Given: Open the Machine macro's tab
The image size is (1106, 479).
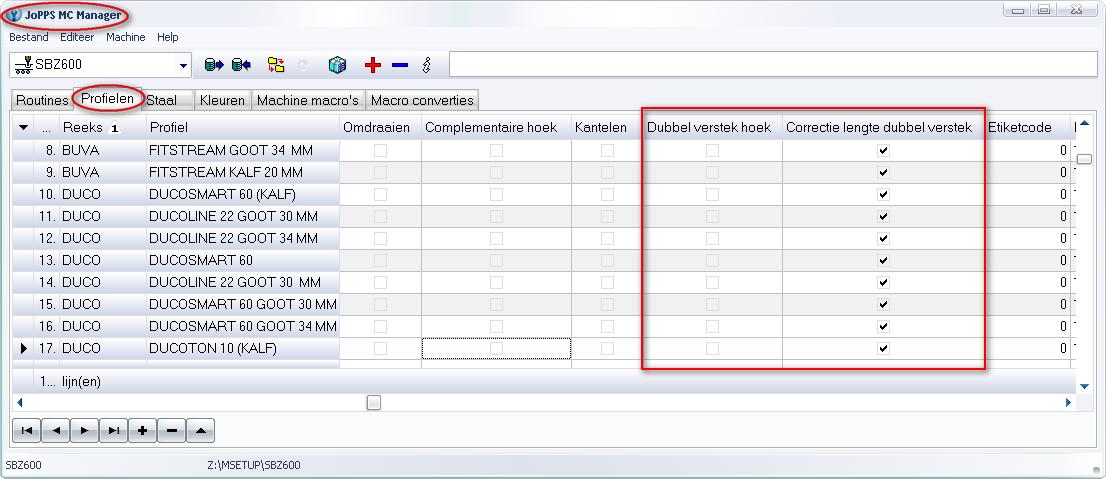Looking at the screenshot, I should pos(308,100).
